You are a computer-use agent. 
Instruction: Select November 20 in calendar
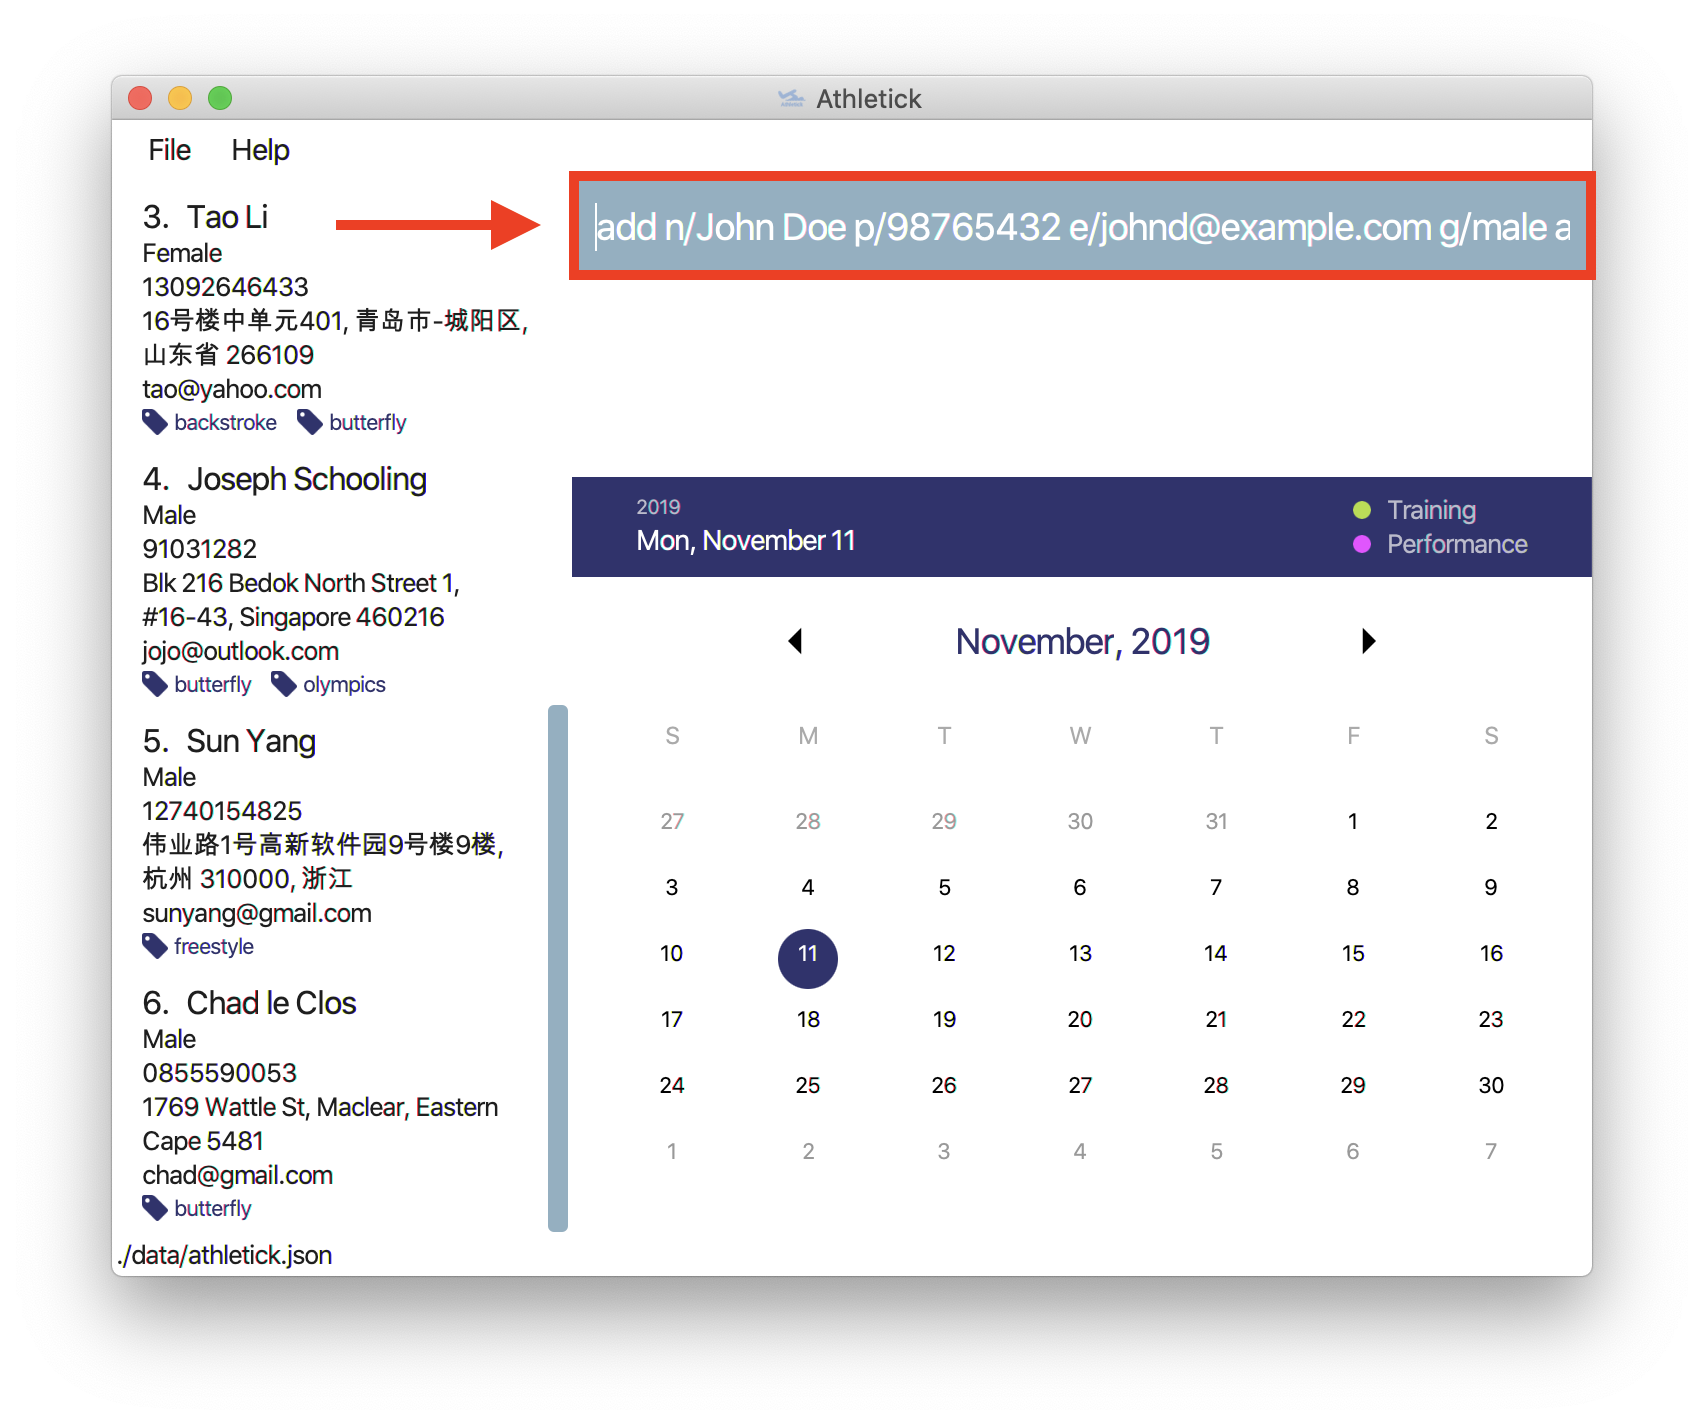pos(1080,1019)
